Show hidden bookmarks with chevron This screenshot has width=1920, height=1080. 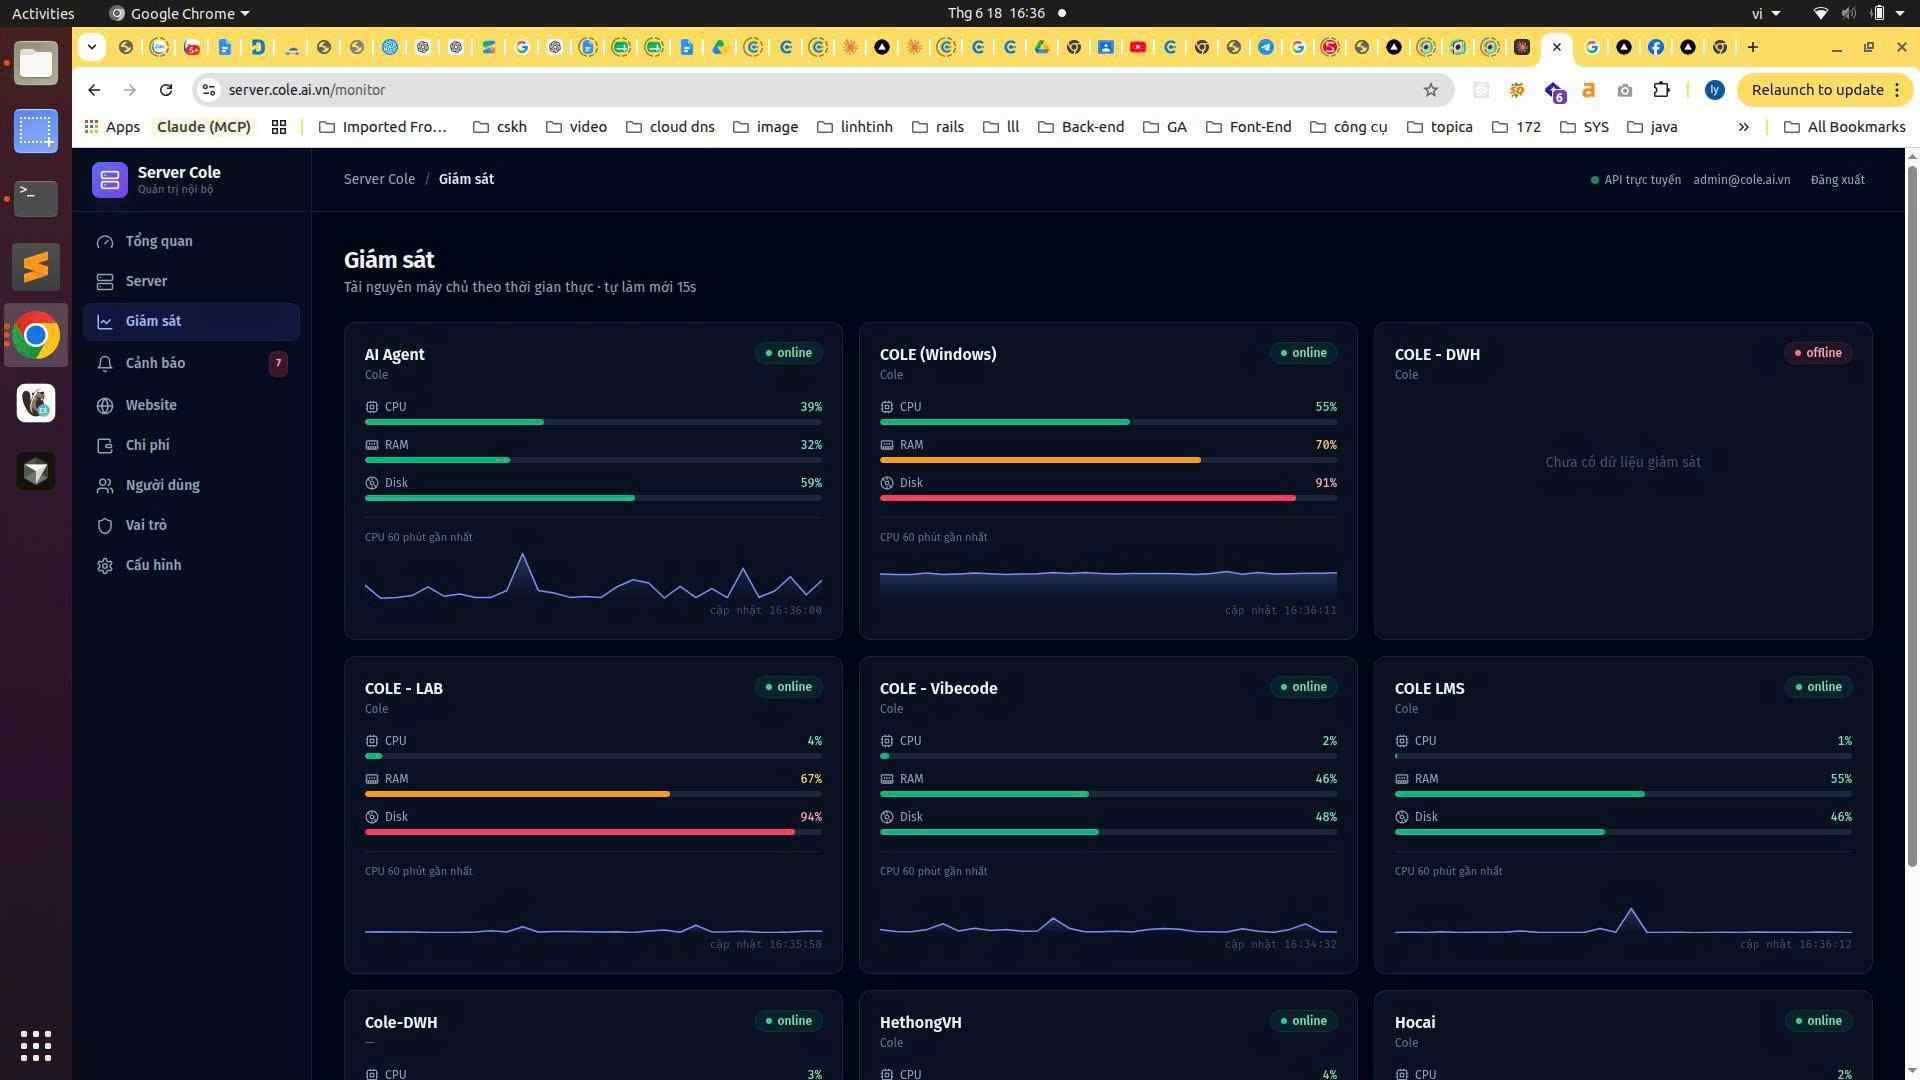click(1743, 127)
